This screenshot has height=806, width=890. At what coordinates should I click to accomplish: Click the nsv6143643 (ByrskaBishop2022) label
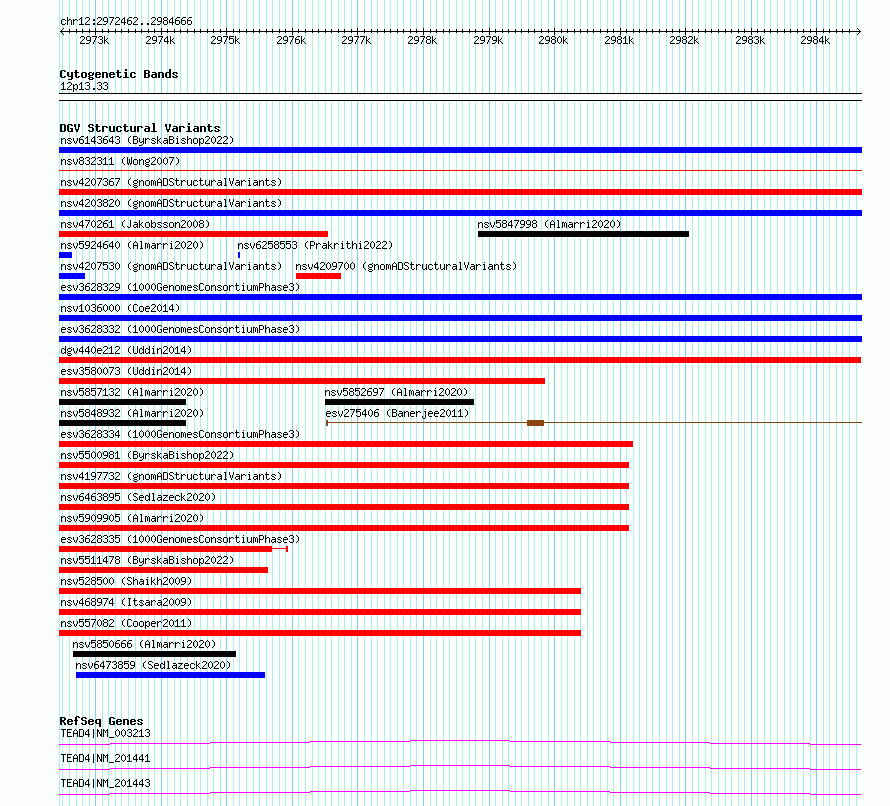coord(147,140)
